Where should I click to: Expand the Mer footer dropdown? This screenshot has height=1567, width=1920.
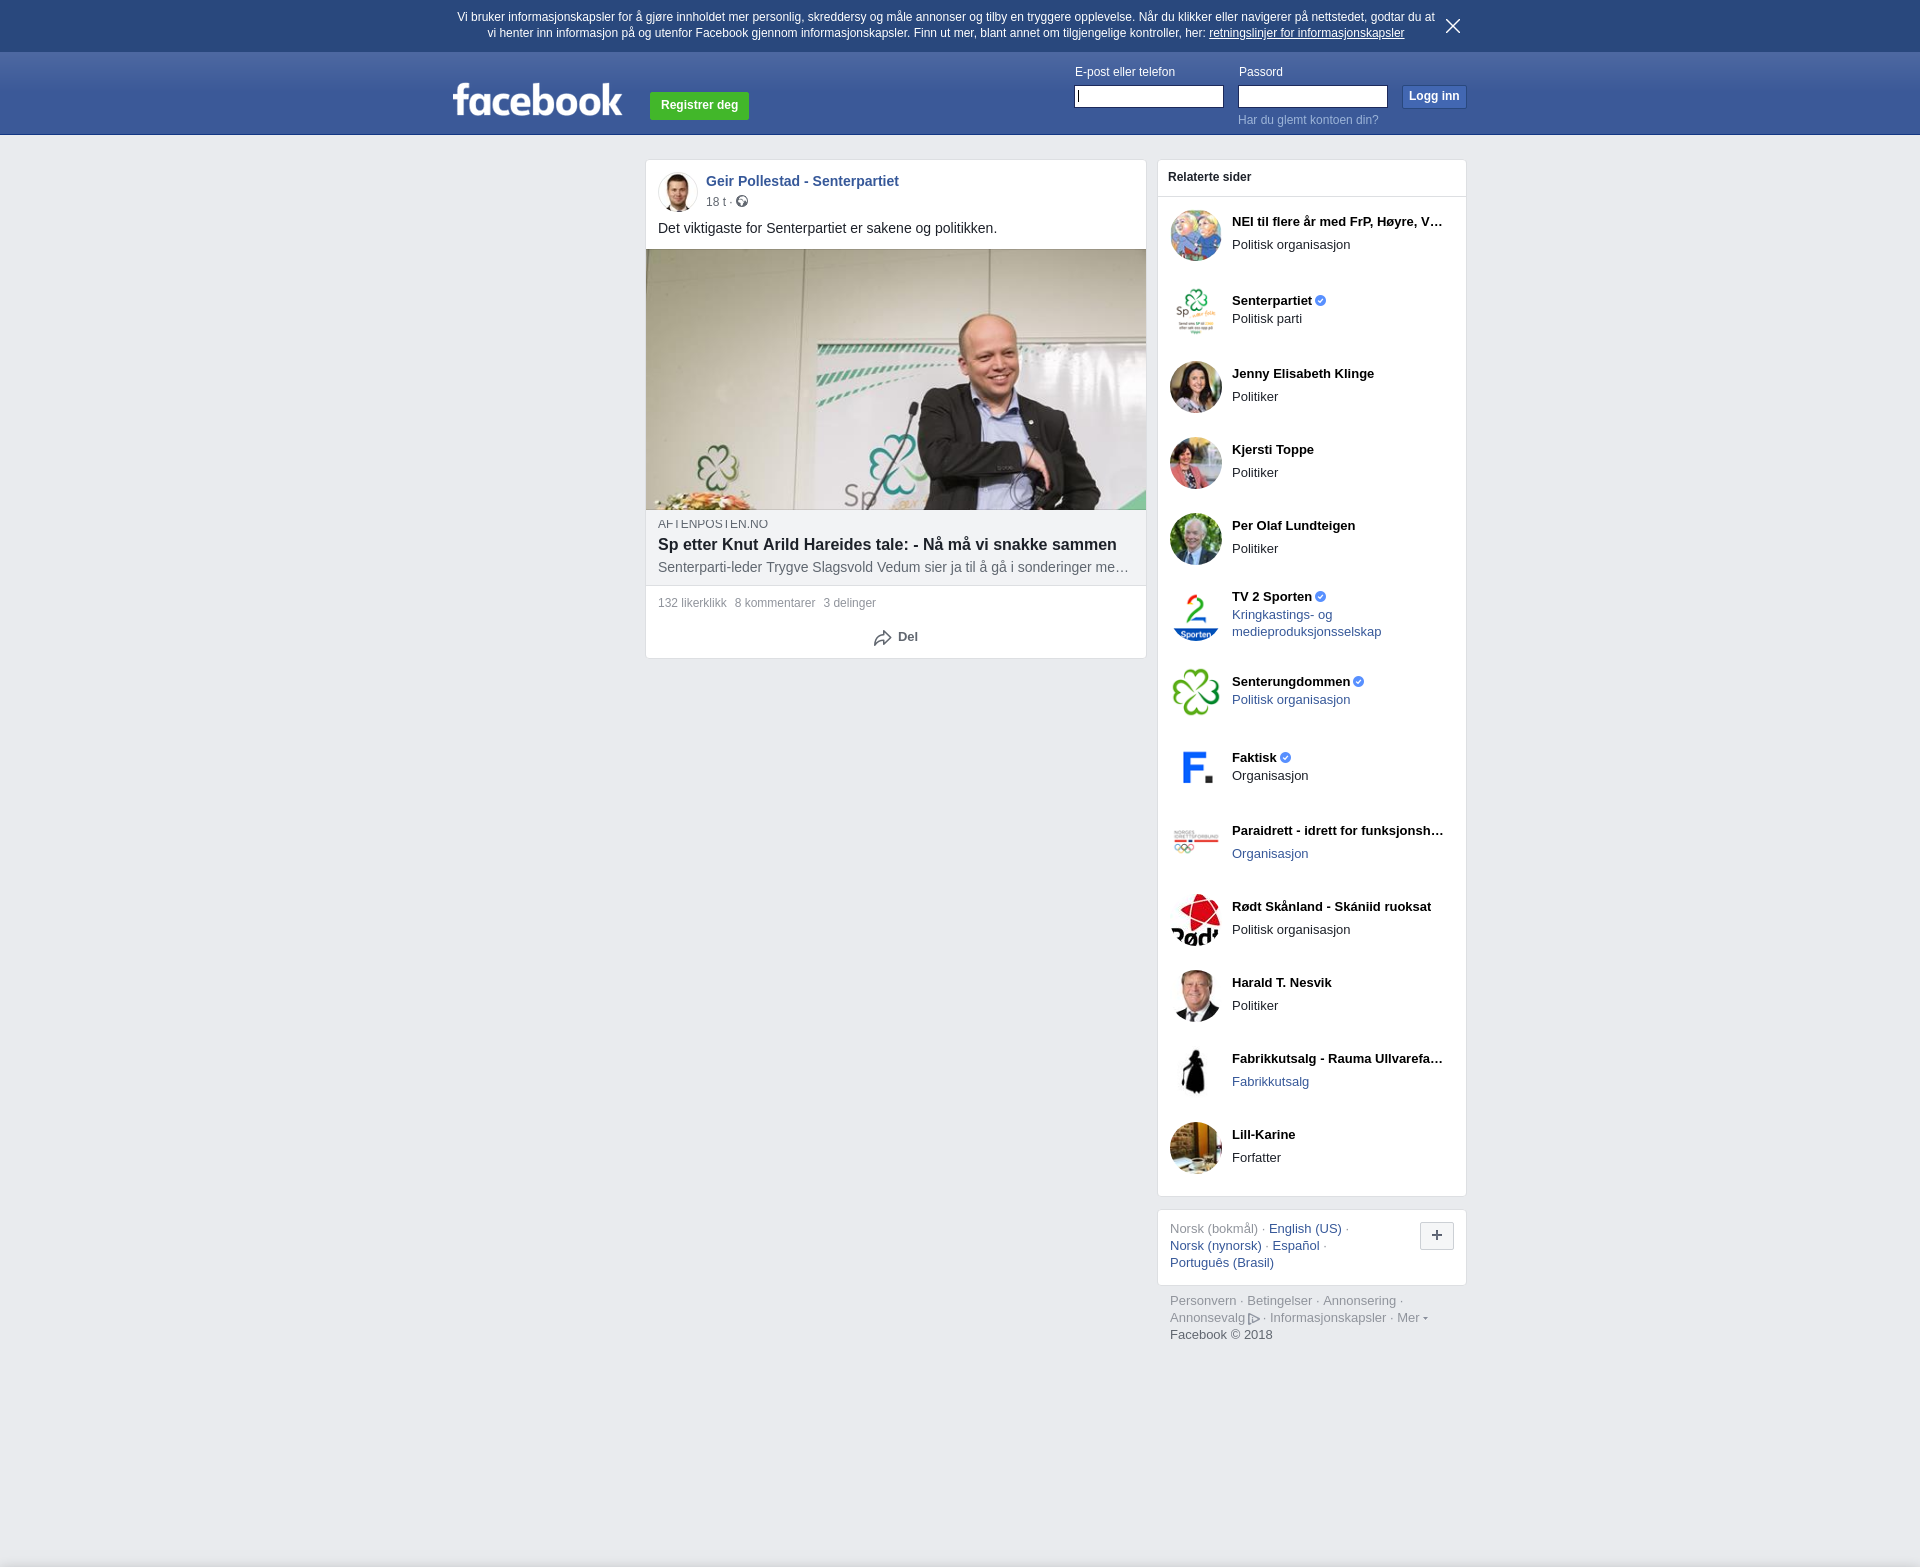(1412, 1318)
